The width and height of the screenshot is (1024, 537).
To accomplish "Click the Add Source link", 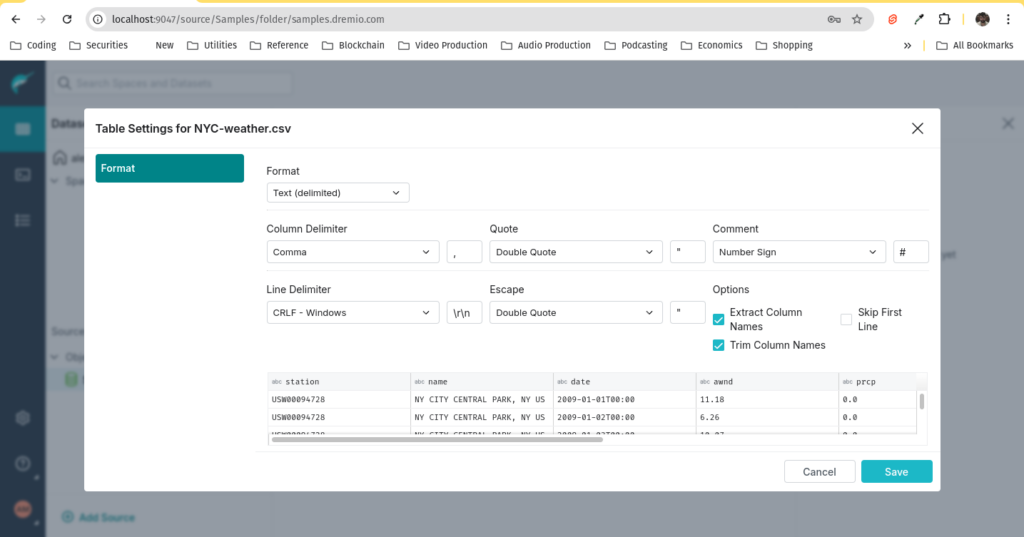I will tap(99, 517).
